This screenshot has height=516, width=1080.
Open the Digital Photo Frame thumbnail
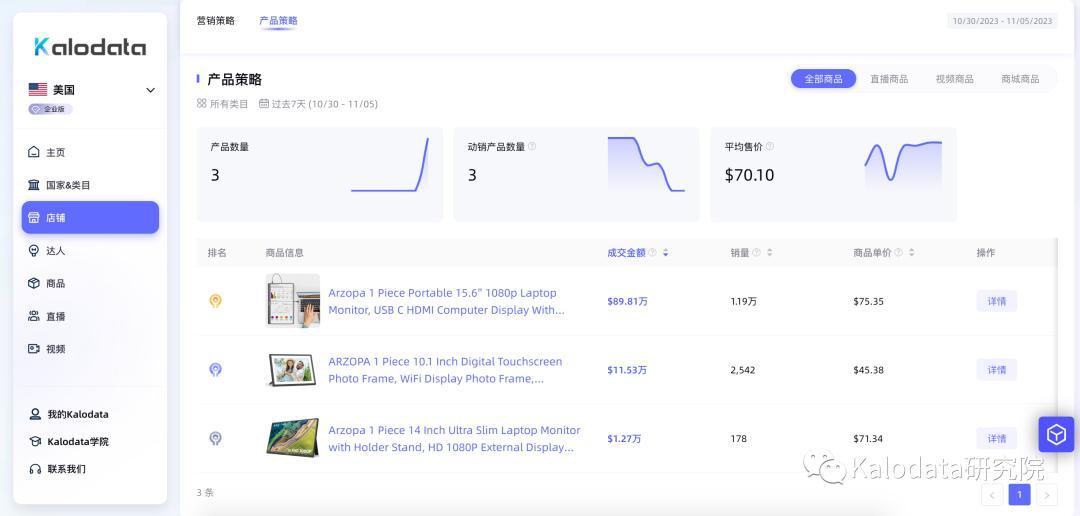(293, 370)
